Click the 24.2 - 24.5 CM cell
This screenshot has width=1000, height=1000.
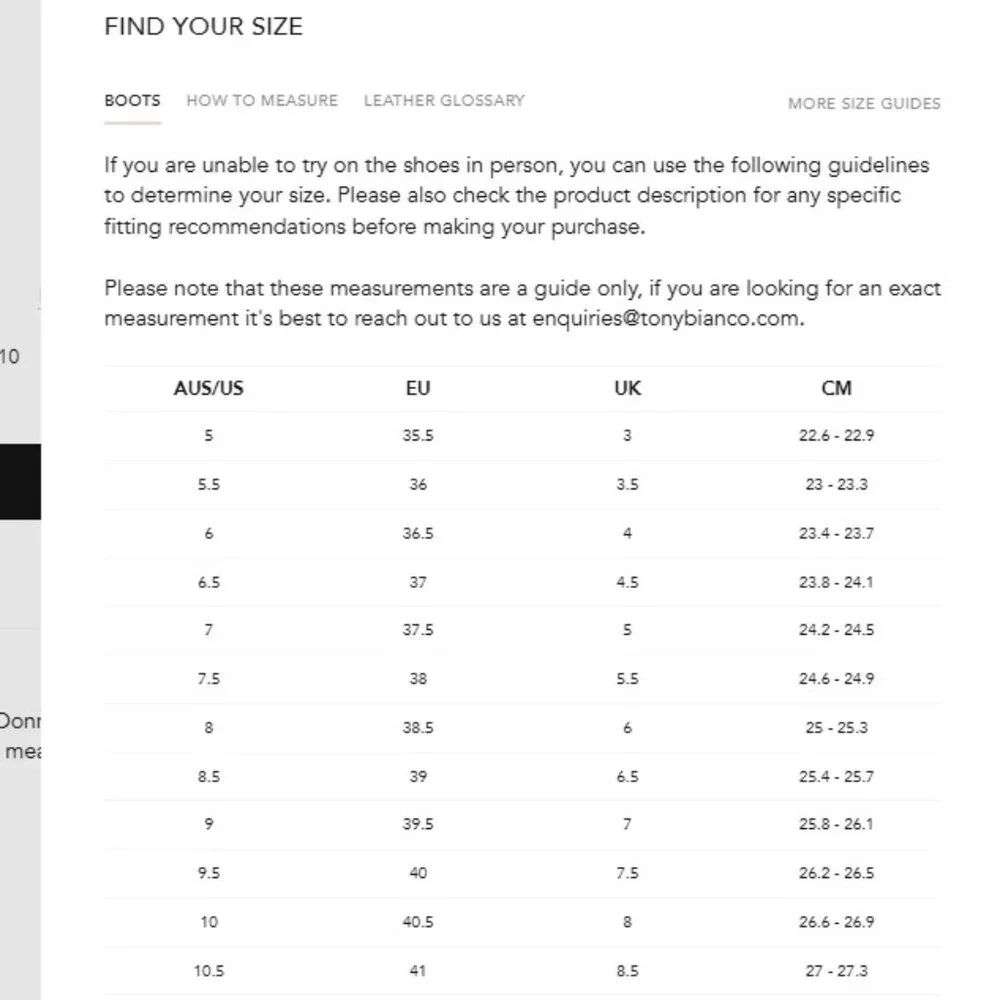[836, 630]
